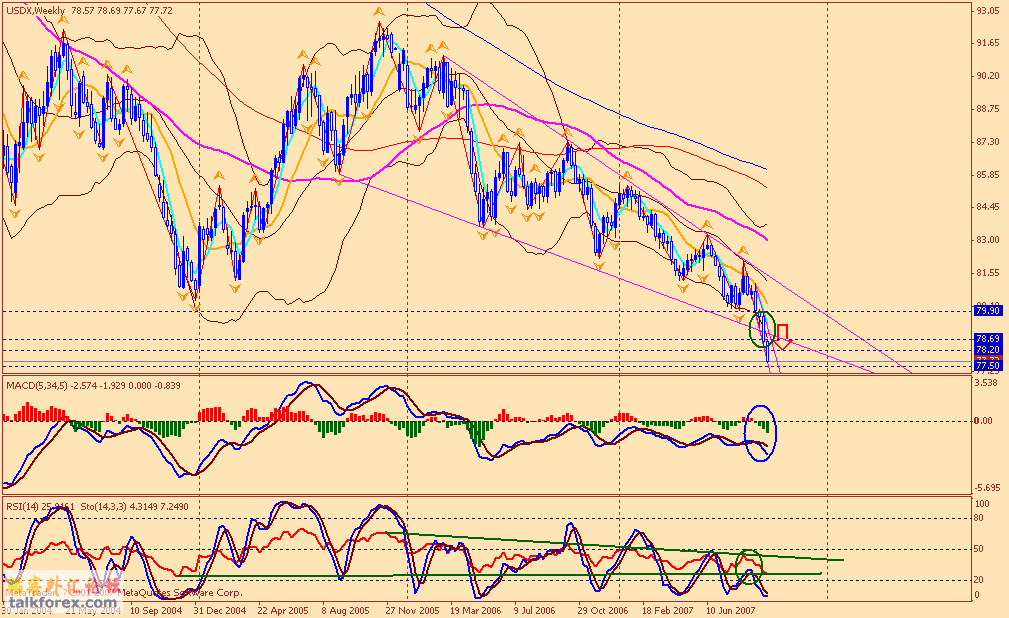Click the 81.55 price scale value

988,272
